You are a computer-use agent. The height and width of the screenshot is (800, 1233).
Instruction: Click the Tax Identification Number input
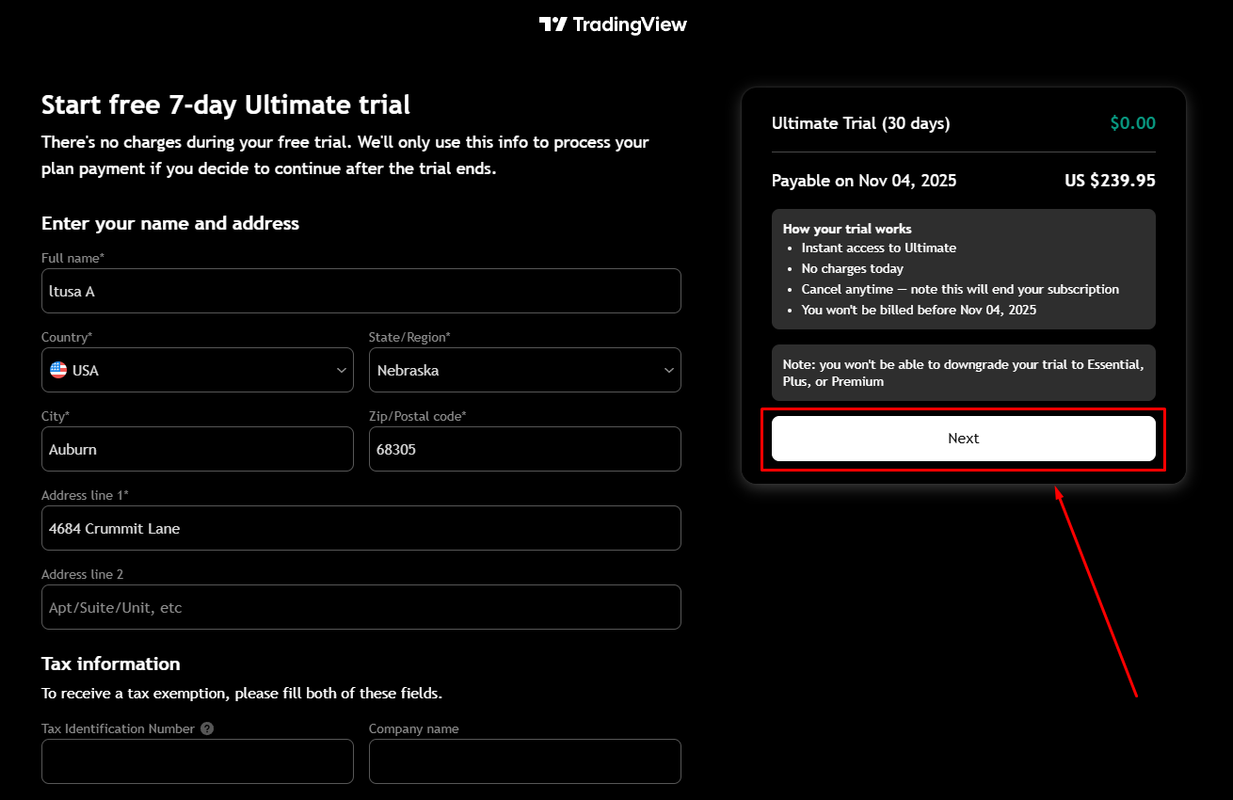pyautogui.click(x=197, y=761)
